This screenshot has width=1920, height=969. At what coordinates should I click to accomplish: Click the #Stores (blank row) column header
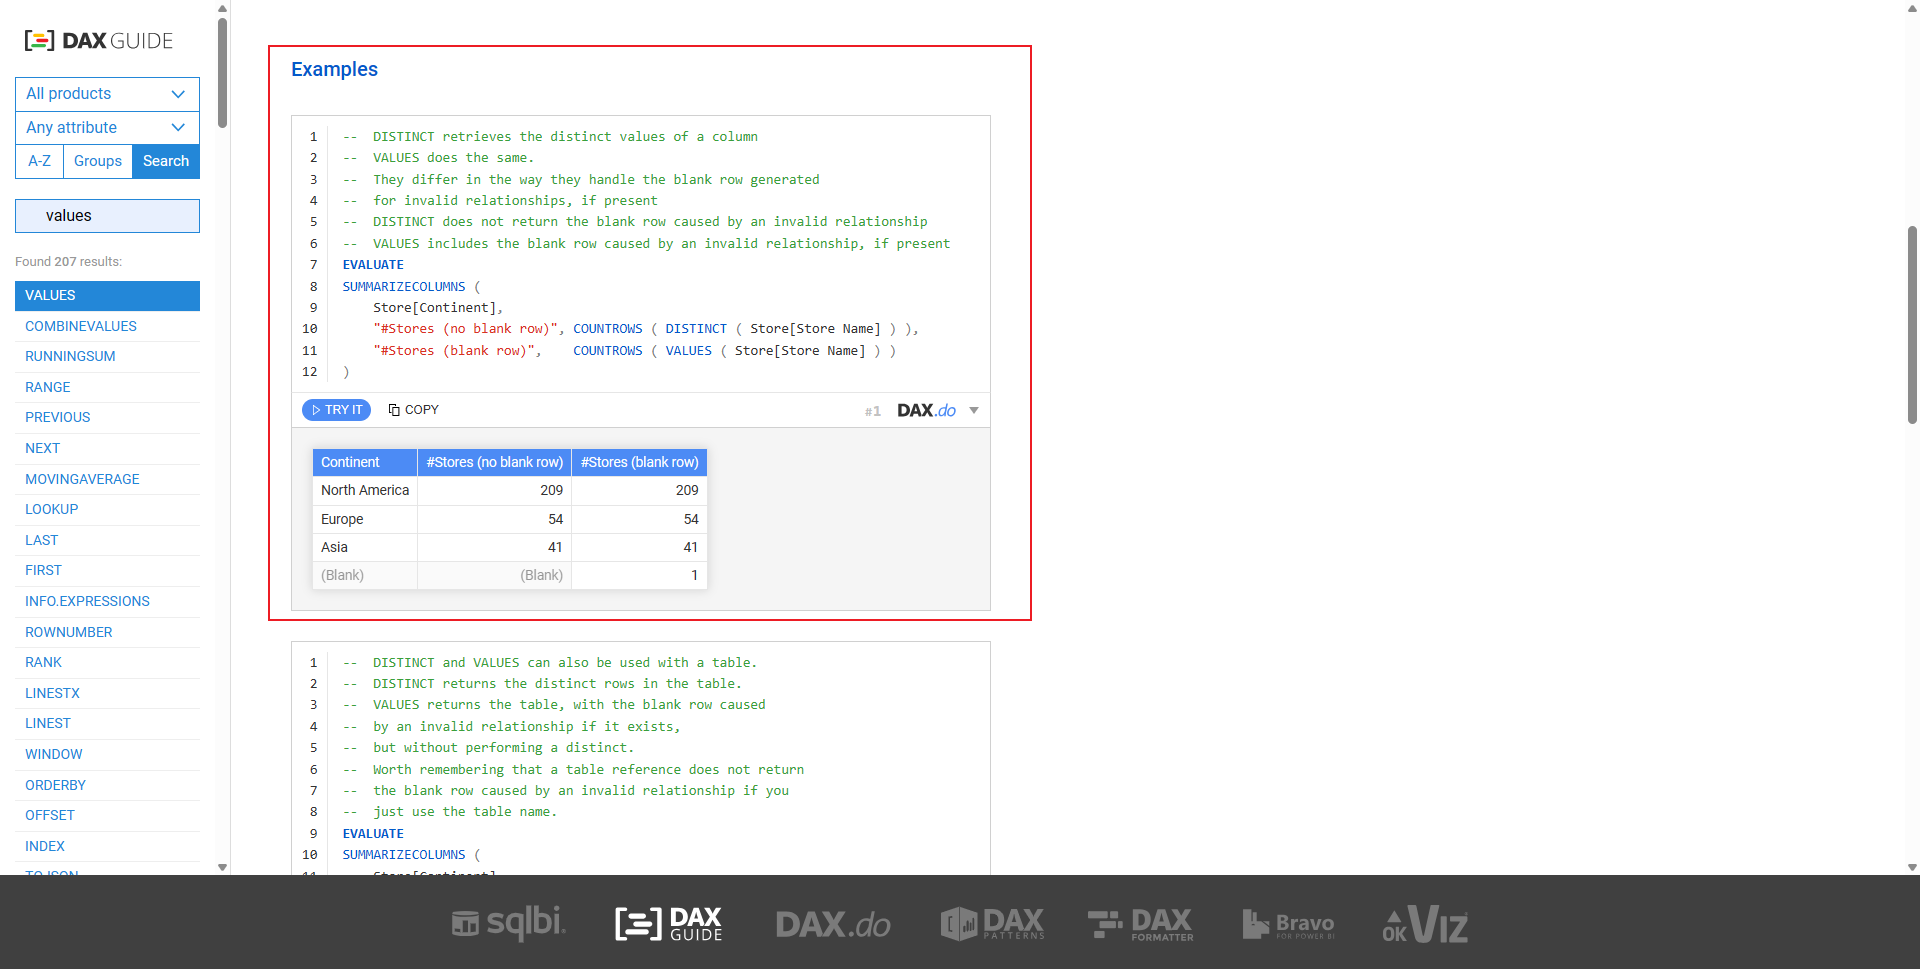[x=639, y=462]
